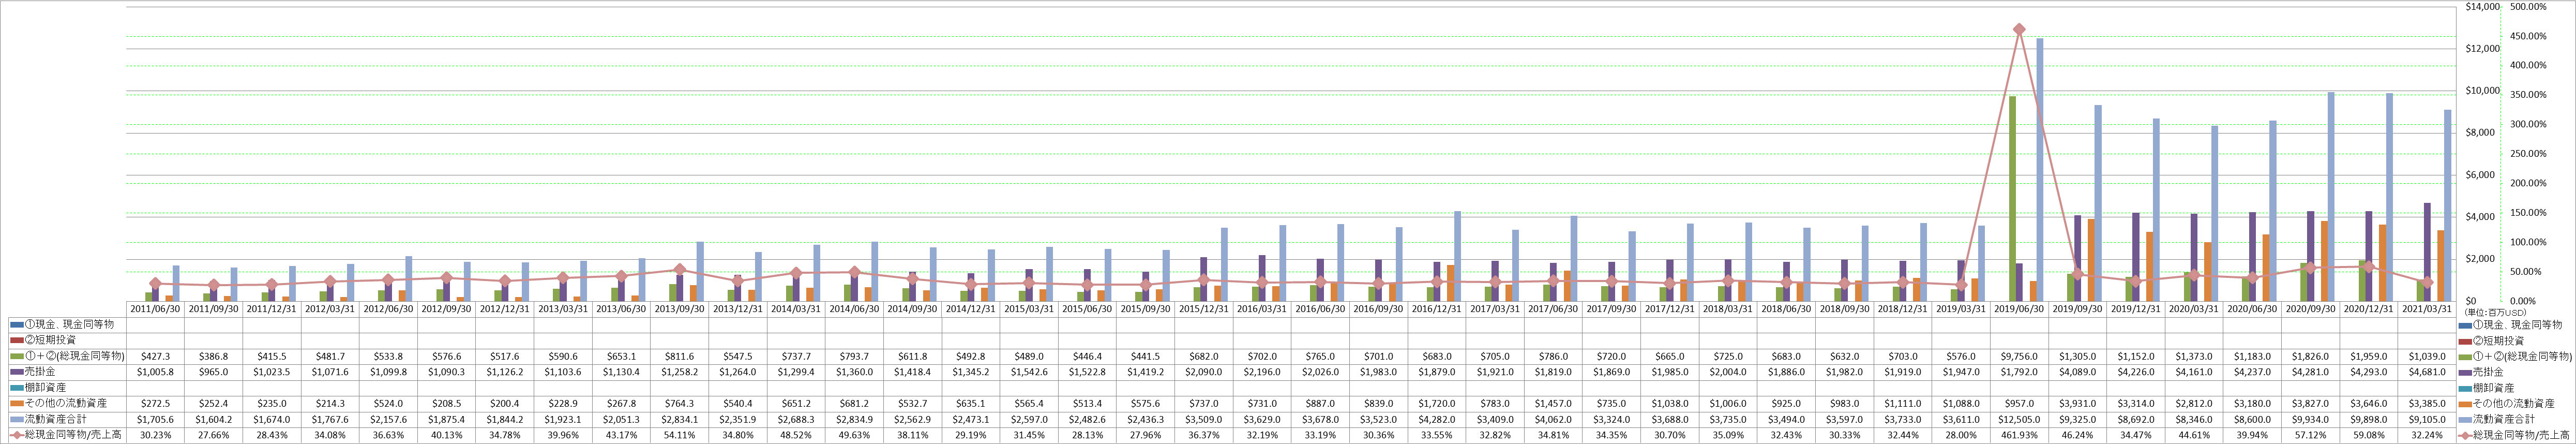Select the $9,934.0 cell for 2020/09/30

coord(2311,420)
